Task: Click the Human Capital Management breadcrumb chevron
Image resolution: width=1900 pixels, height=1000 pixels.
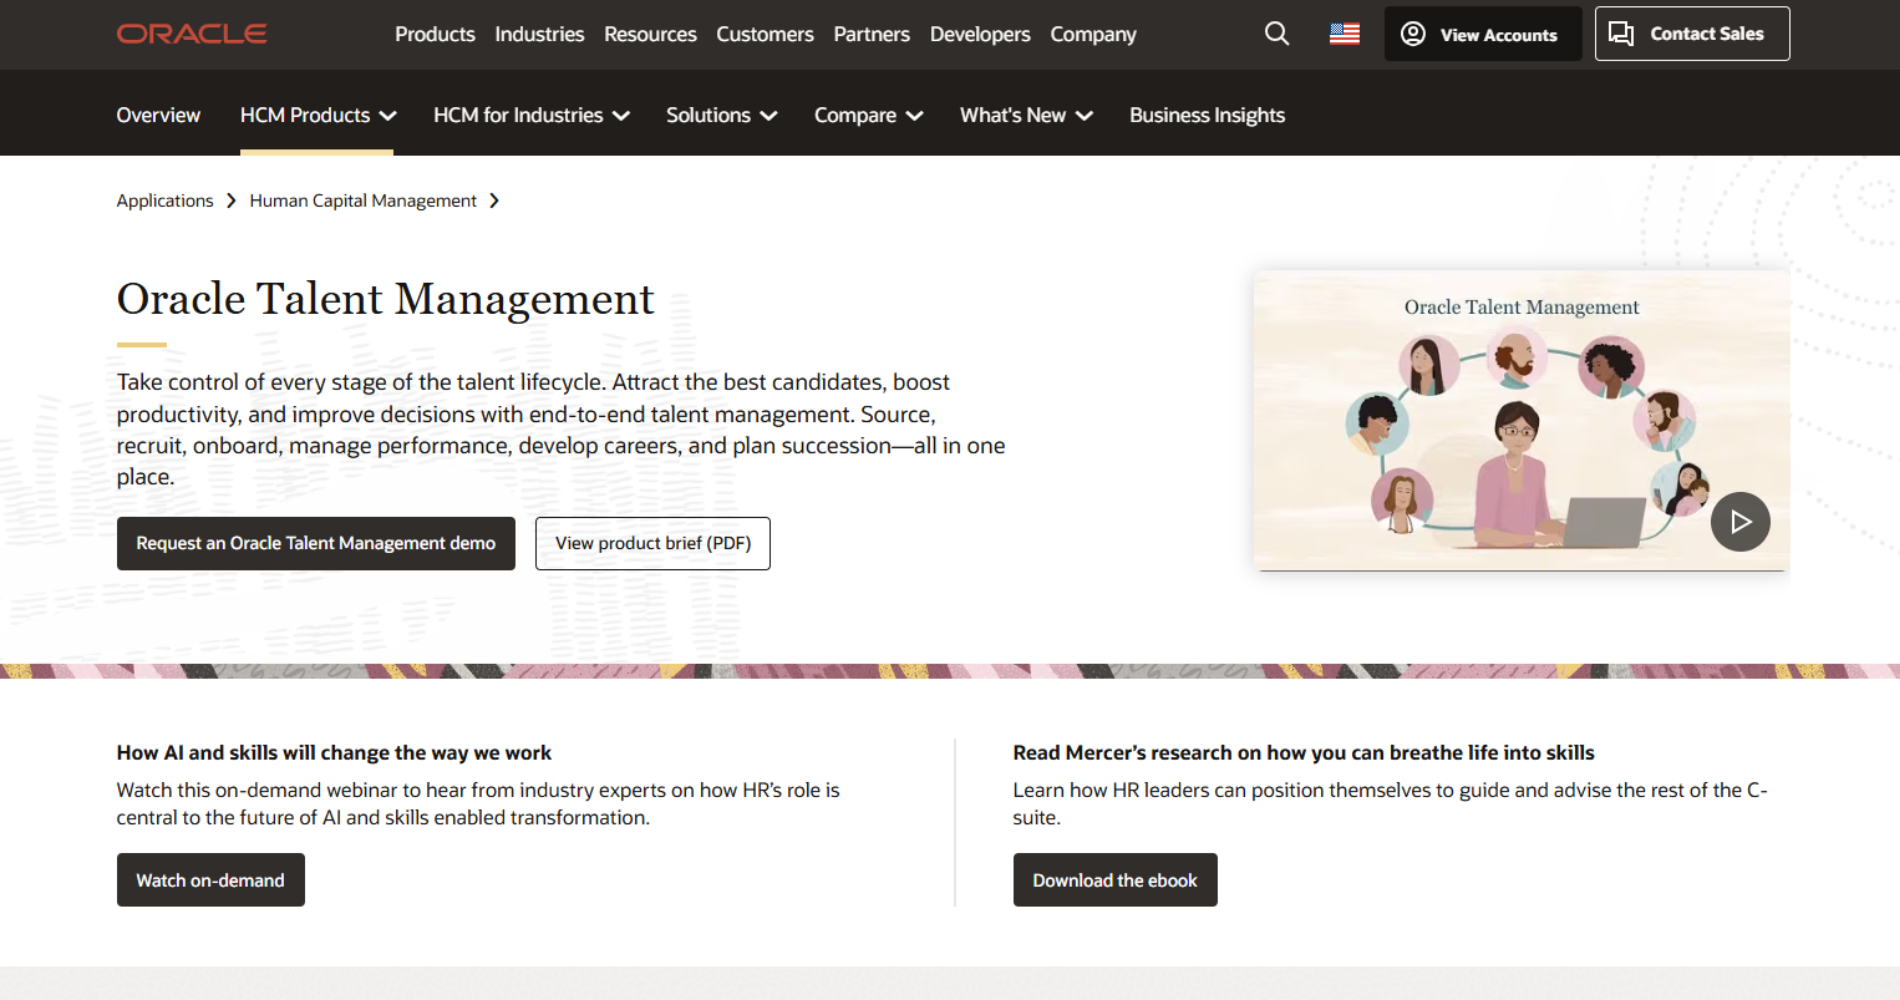Action: pos(494,200)
